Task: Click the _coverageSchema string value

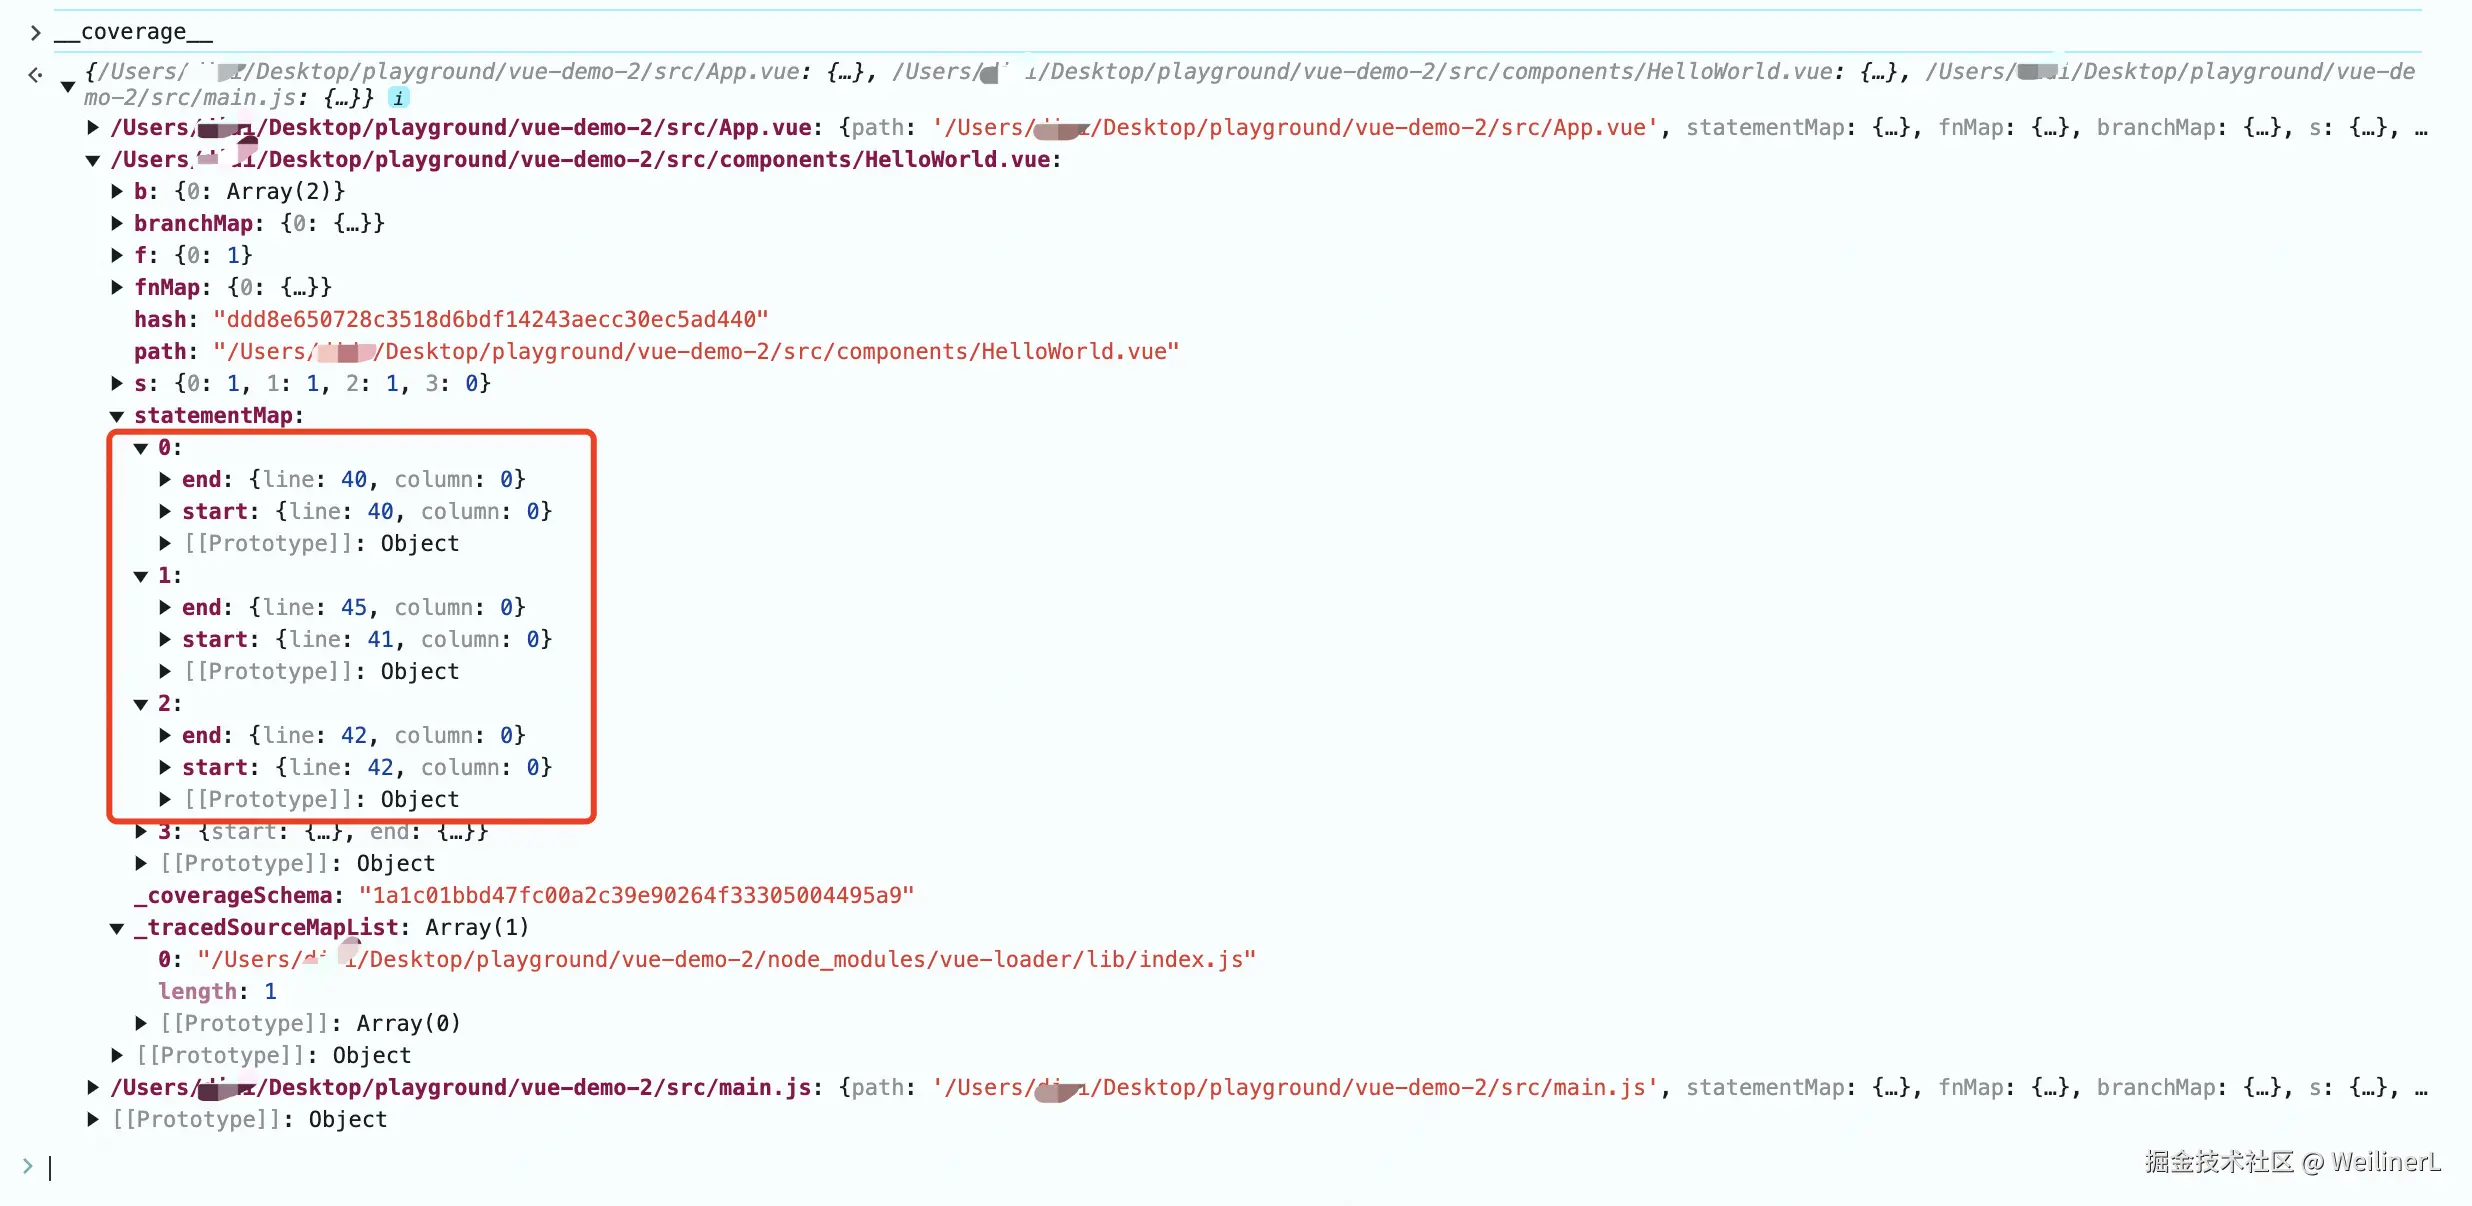Action: (x=636, y=895)
